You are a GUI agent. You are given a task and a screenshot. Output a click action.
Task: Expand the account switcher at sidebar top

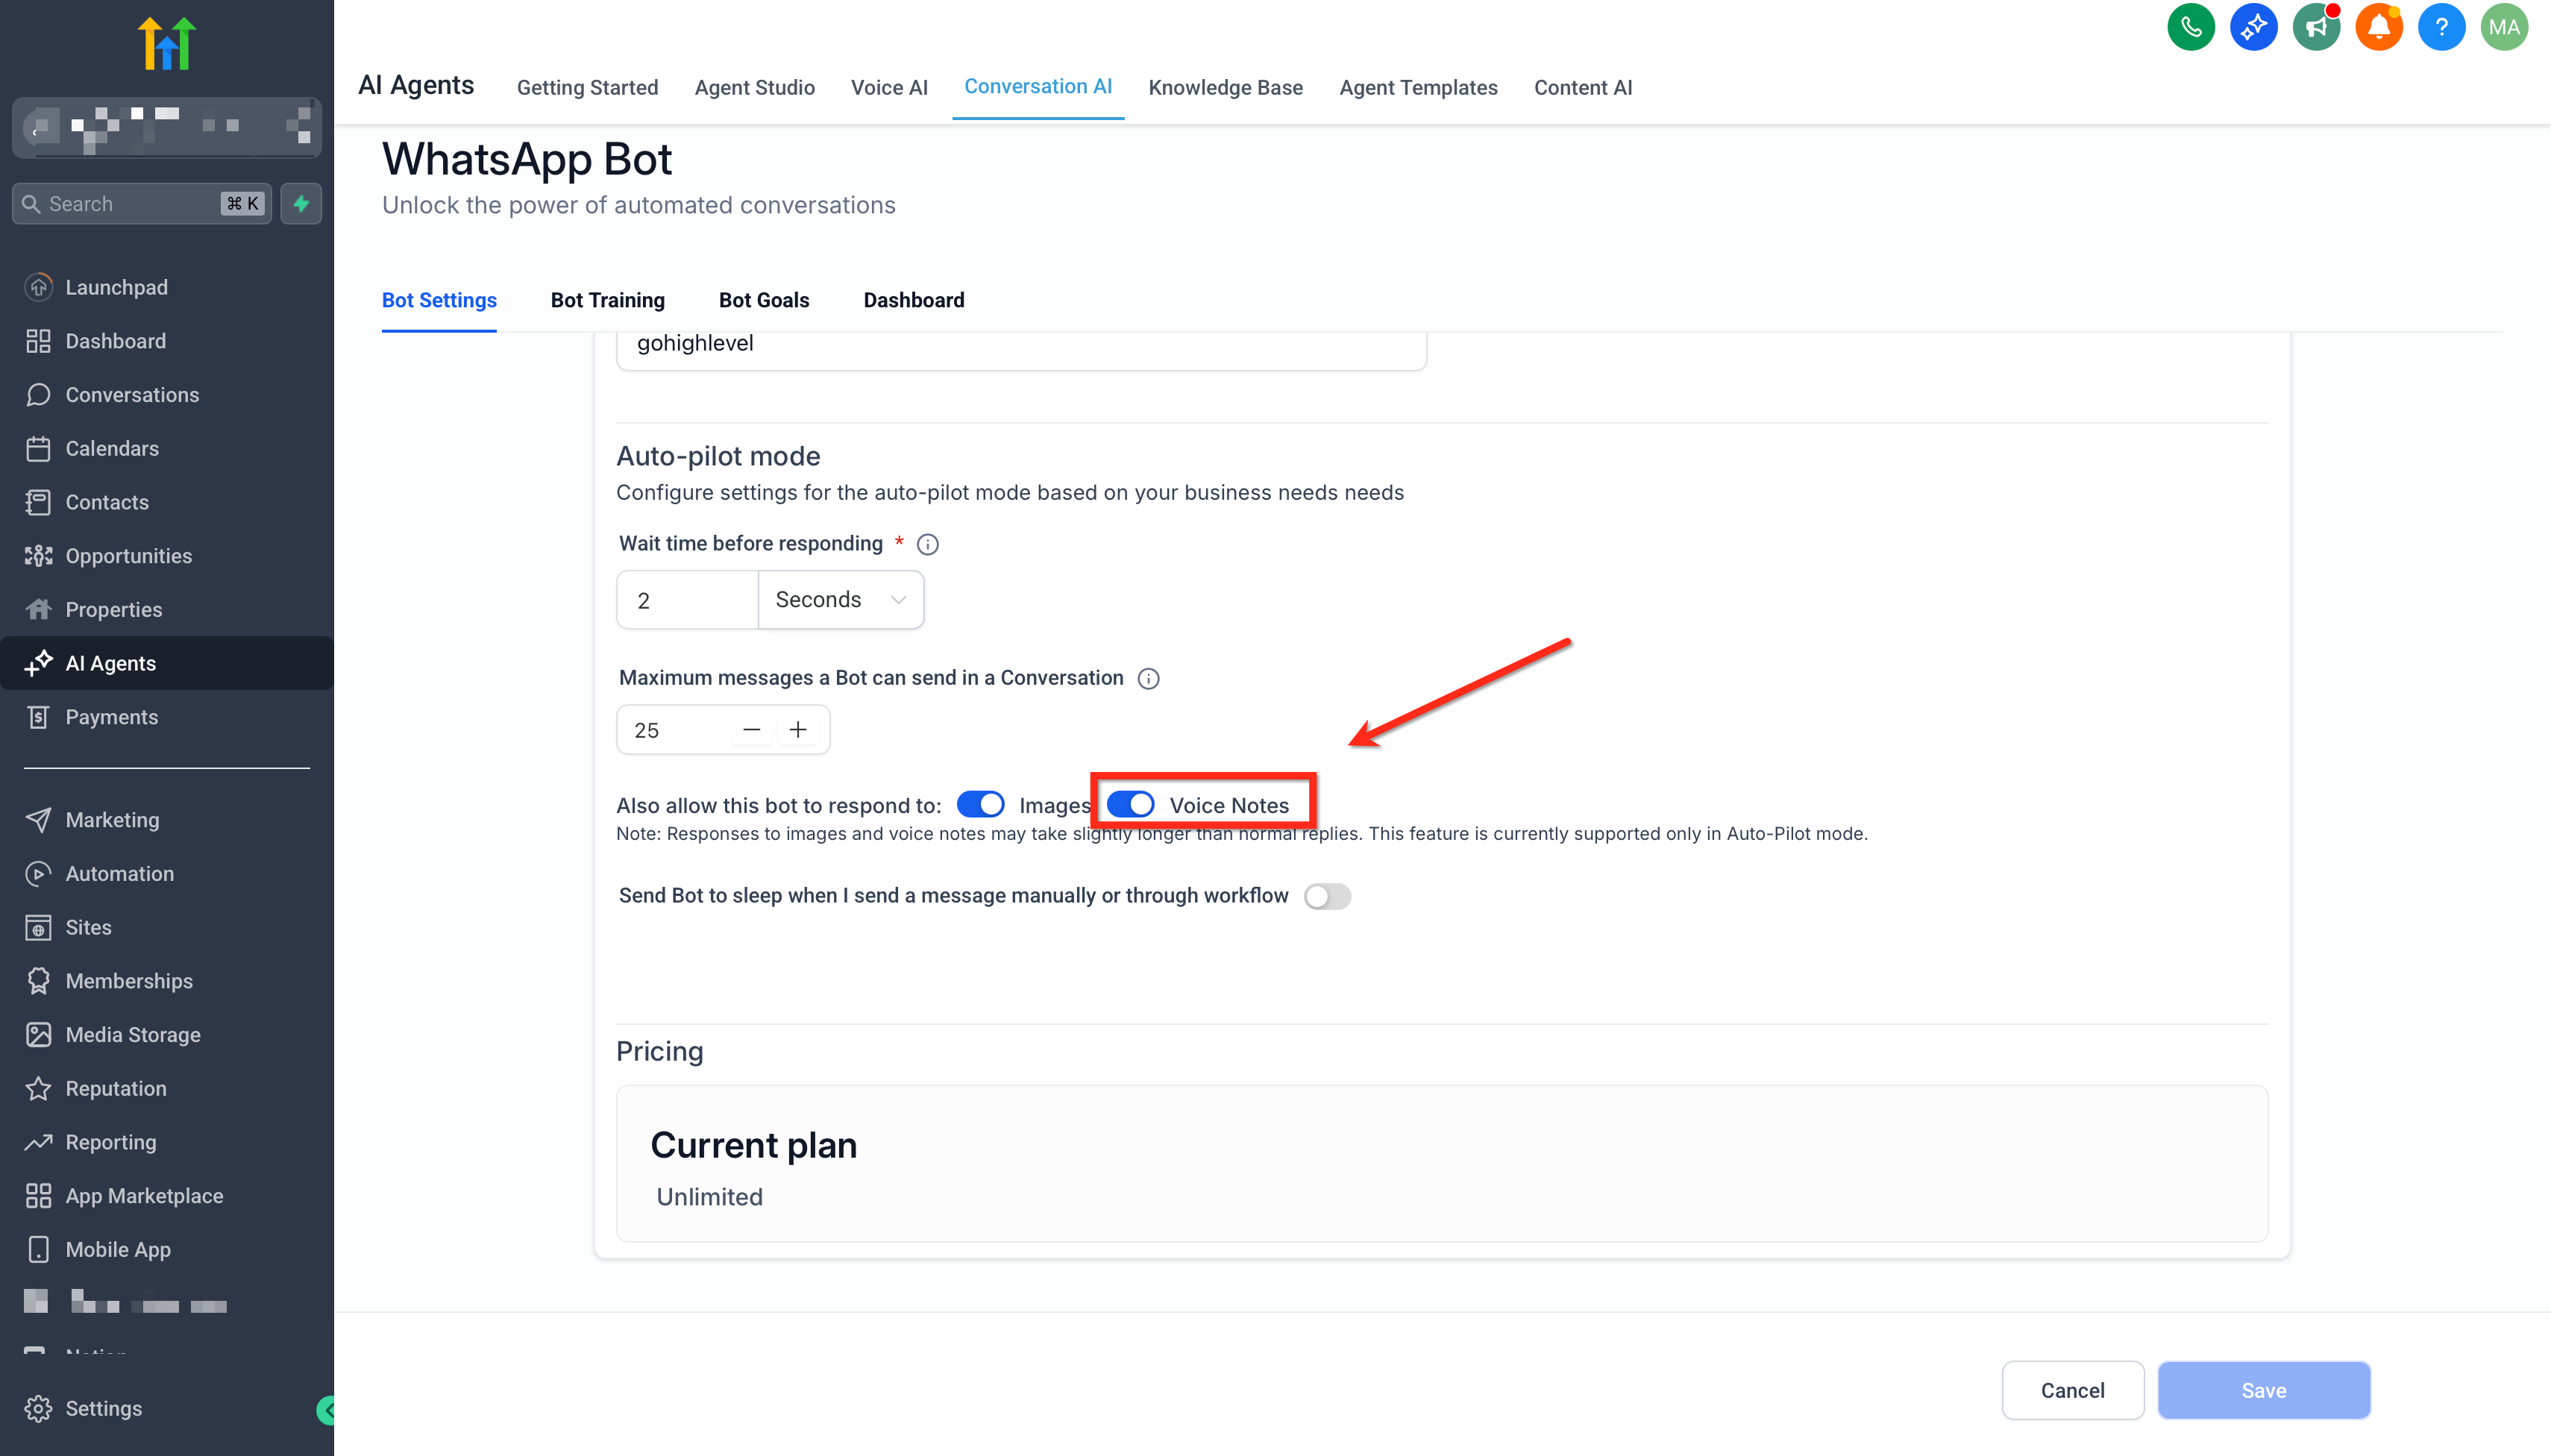pyautogui.click(x=166, y=127)
